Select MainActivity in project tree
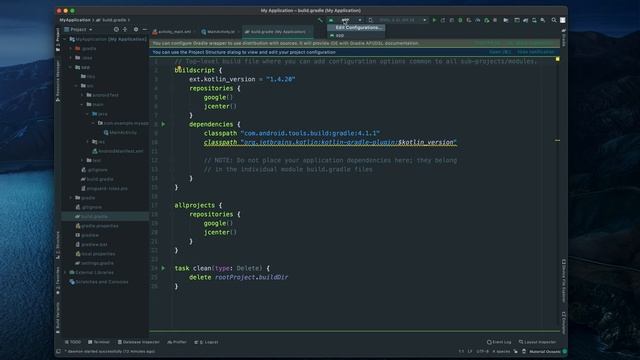 (120, 133)
